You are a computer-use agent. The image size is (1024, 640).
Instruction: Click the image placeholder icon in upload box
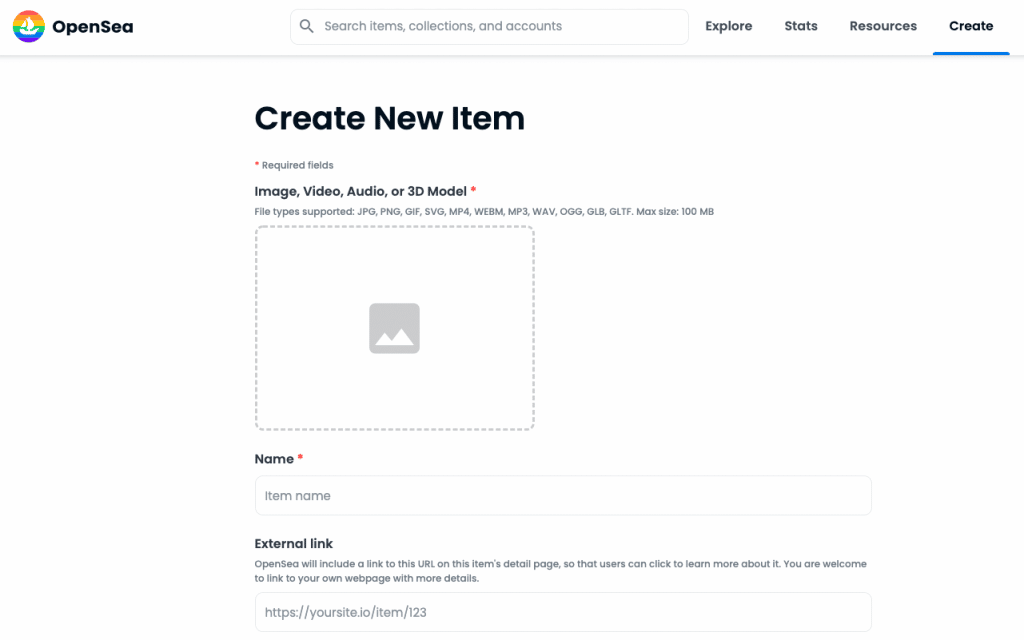(x=394, y=328)
